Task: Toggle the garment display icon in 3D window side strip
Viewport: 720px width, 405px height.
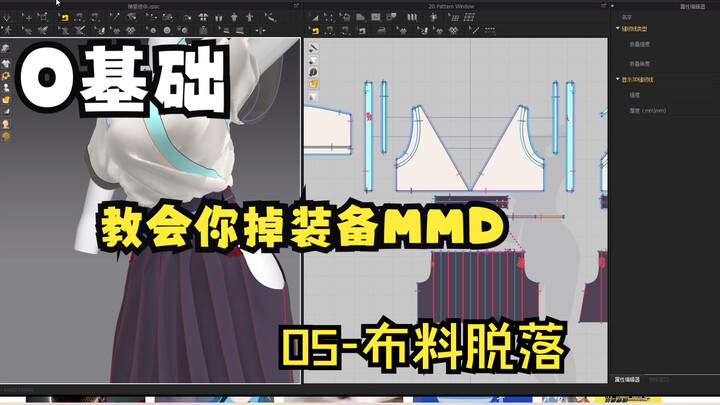Action: coord(6,64)
